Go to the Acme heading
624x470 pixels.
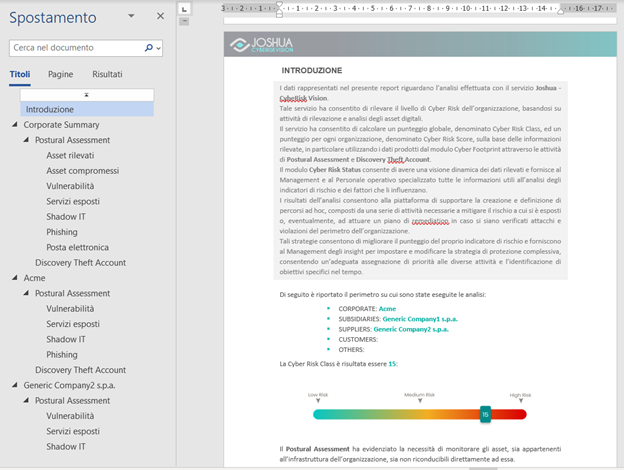[34, 278]
